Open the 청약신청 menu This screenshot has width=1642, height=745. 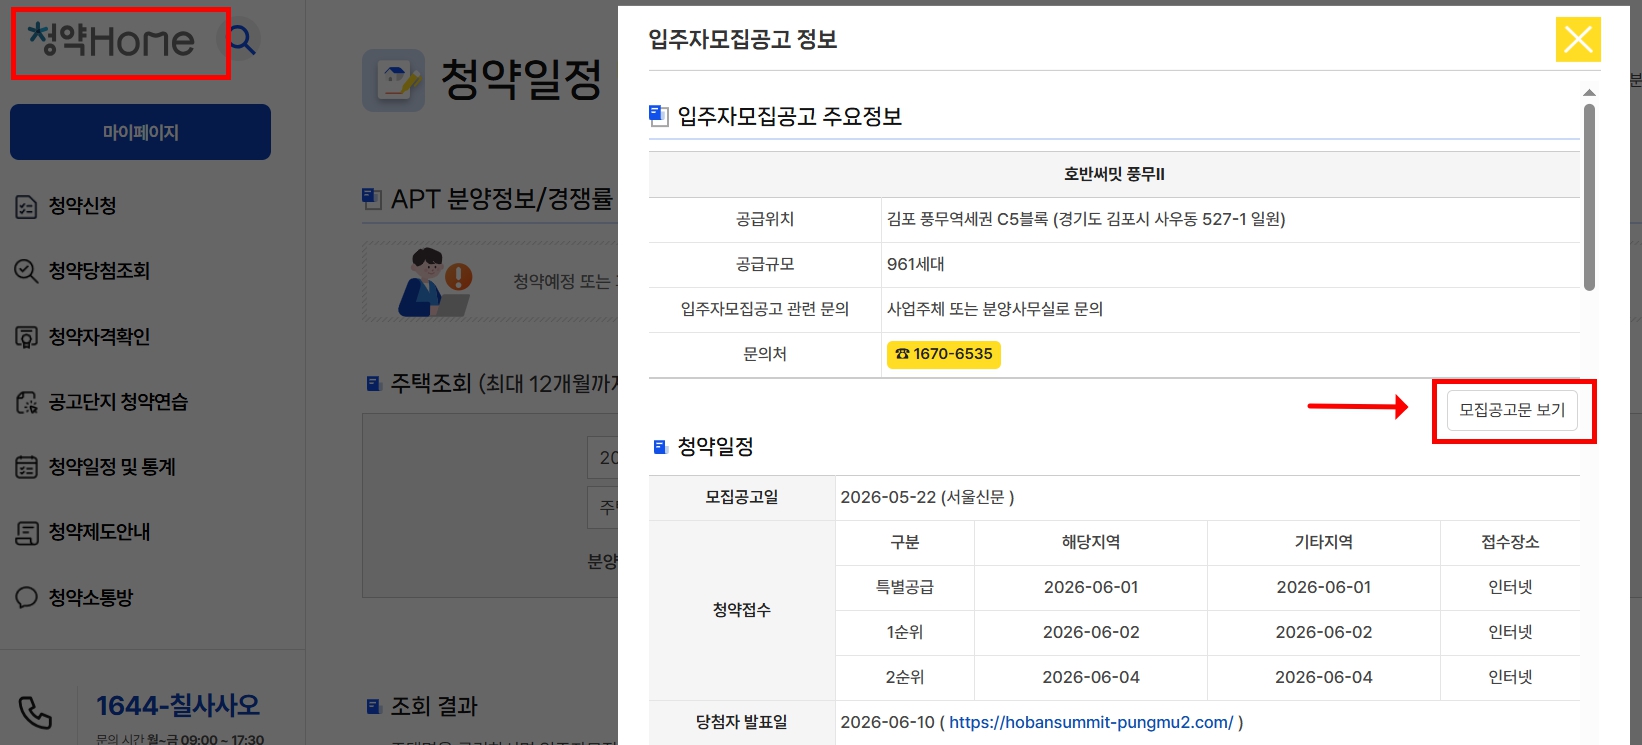pos(83,206)
